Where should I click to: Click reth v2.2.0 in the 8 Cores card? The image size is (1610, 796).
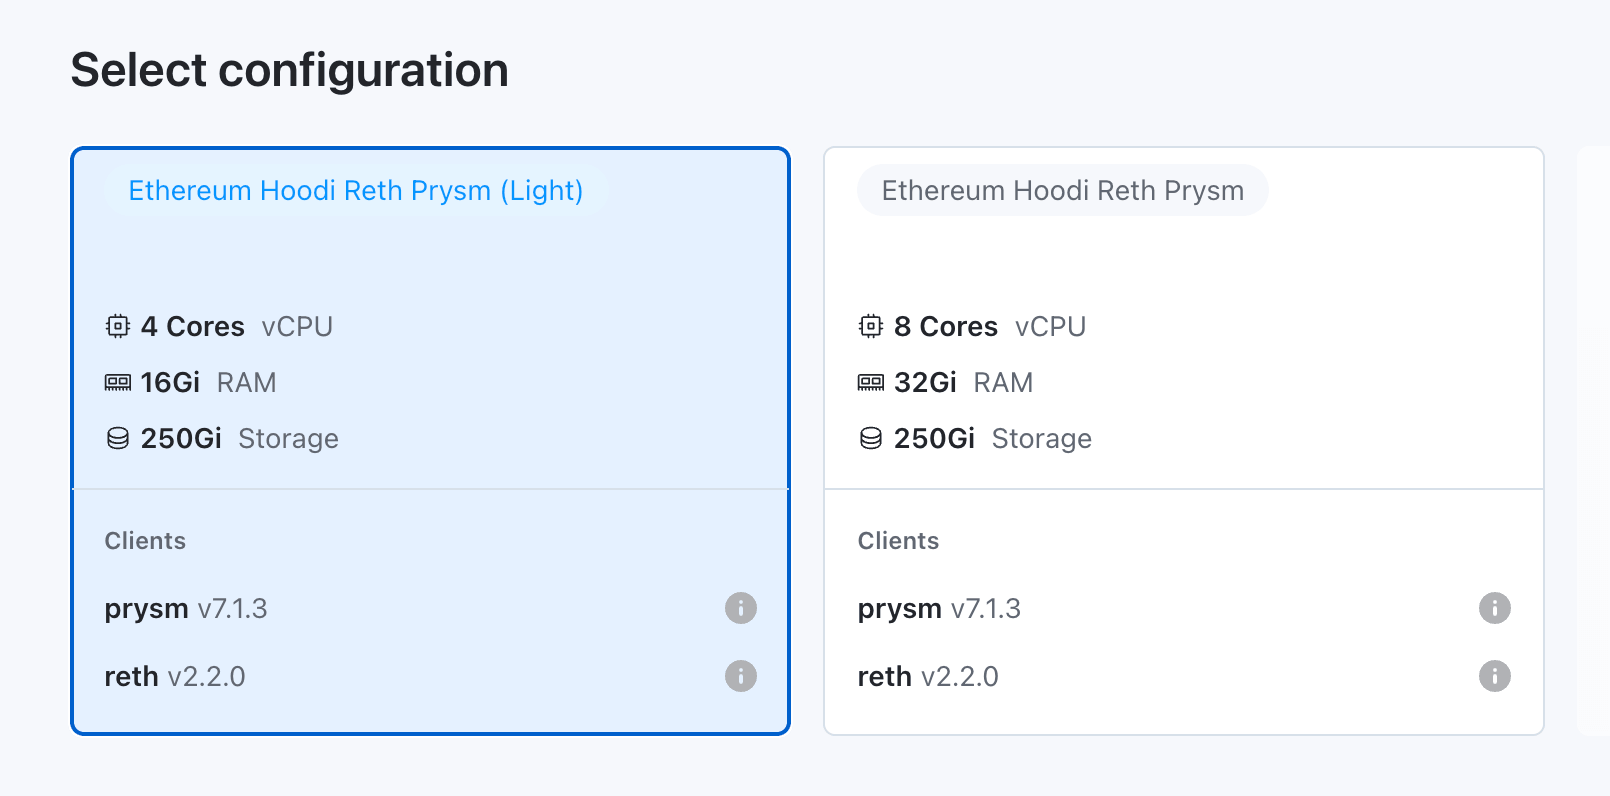928,676
